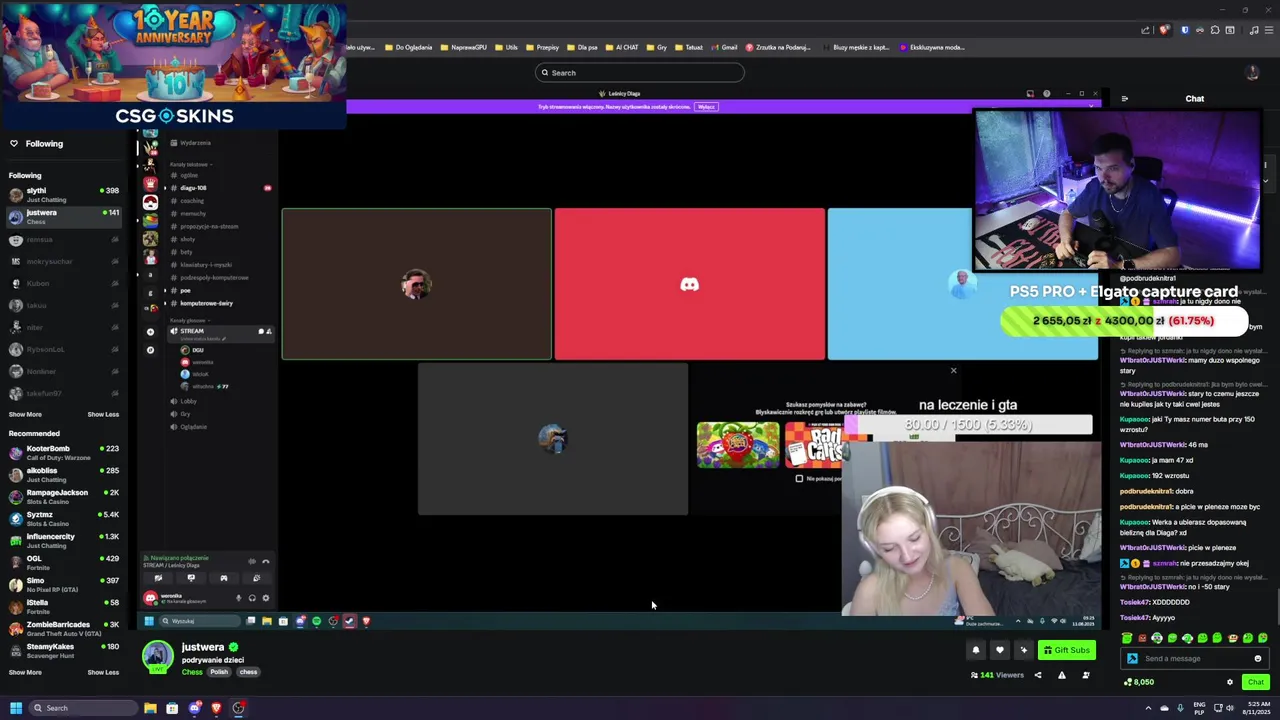Open Lobby voice channel in Discord
Screen dimensions: 1280x720
click(188, 401)
